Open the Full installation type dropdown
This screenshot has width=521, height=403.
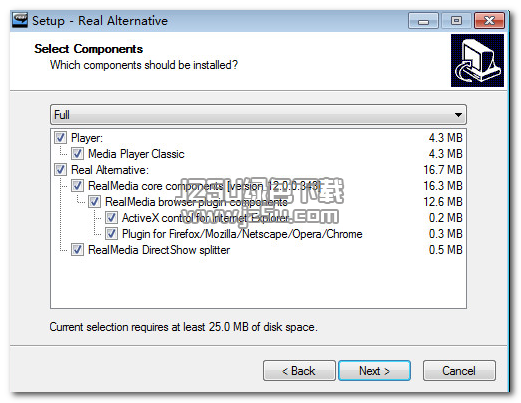pos(258,115)
